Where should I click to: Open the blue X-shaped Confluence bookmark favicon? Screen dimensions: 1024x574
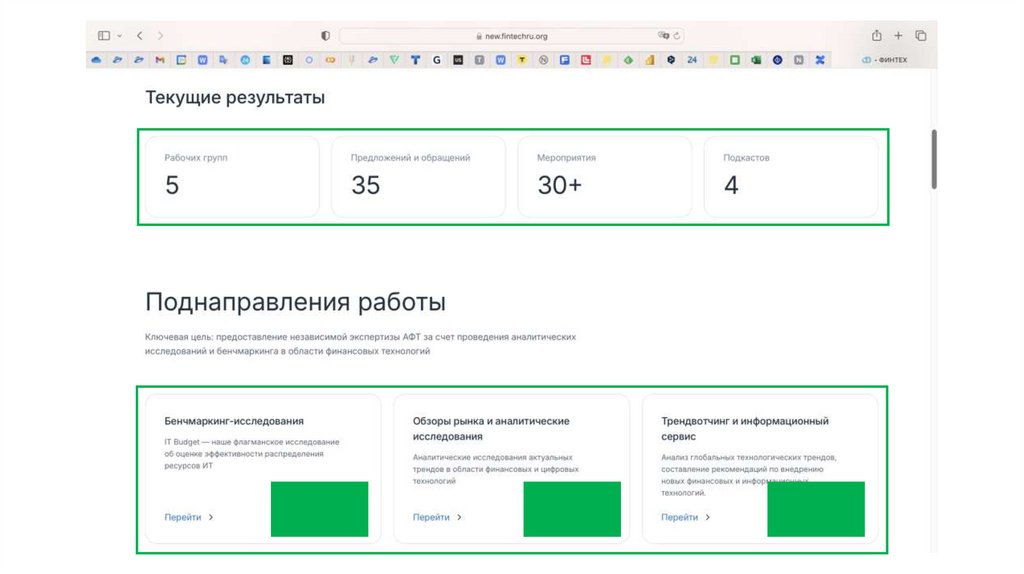coord(820,59)
